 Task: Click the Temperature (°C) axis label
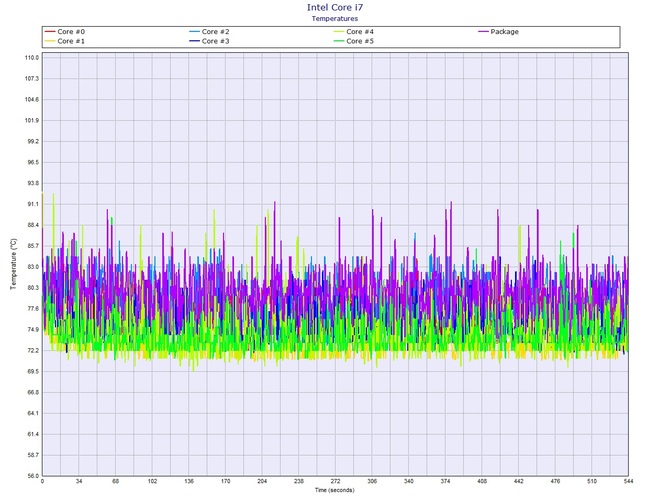click(x=14, y=264)
